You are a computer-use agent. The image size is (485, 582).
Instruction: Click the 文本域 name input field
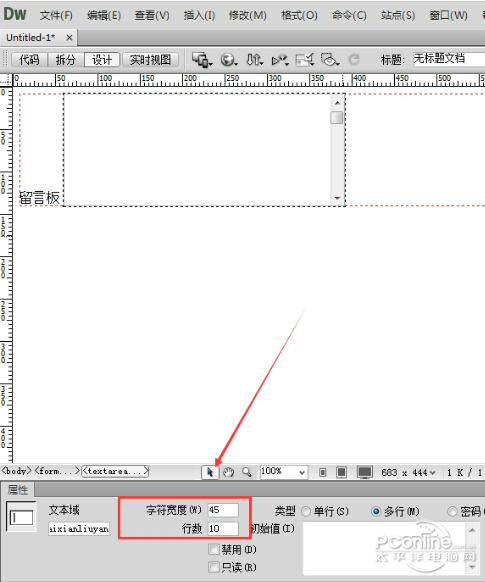[79, 529]
